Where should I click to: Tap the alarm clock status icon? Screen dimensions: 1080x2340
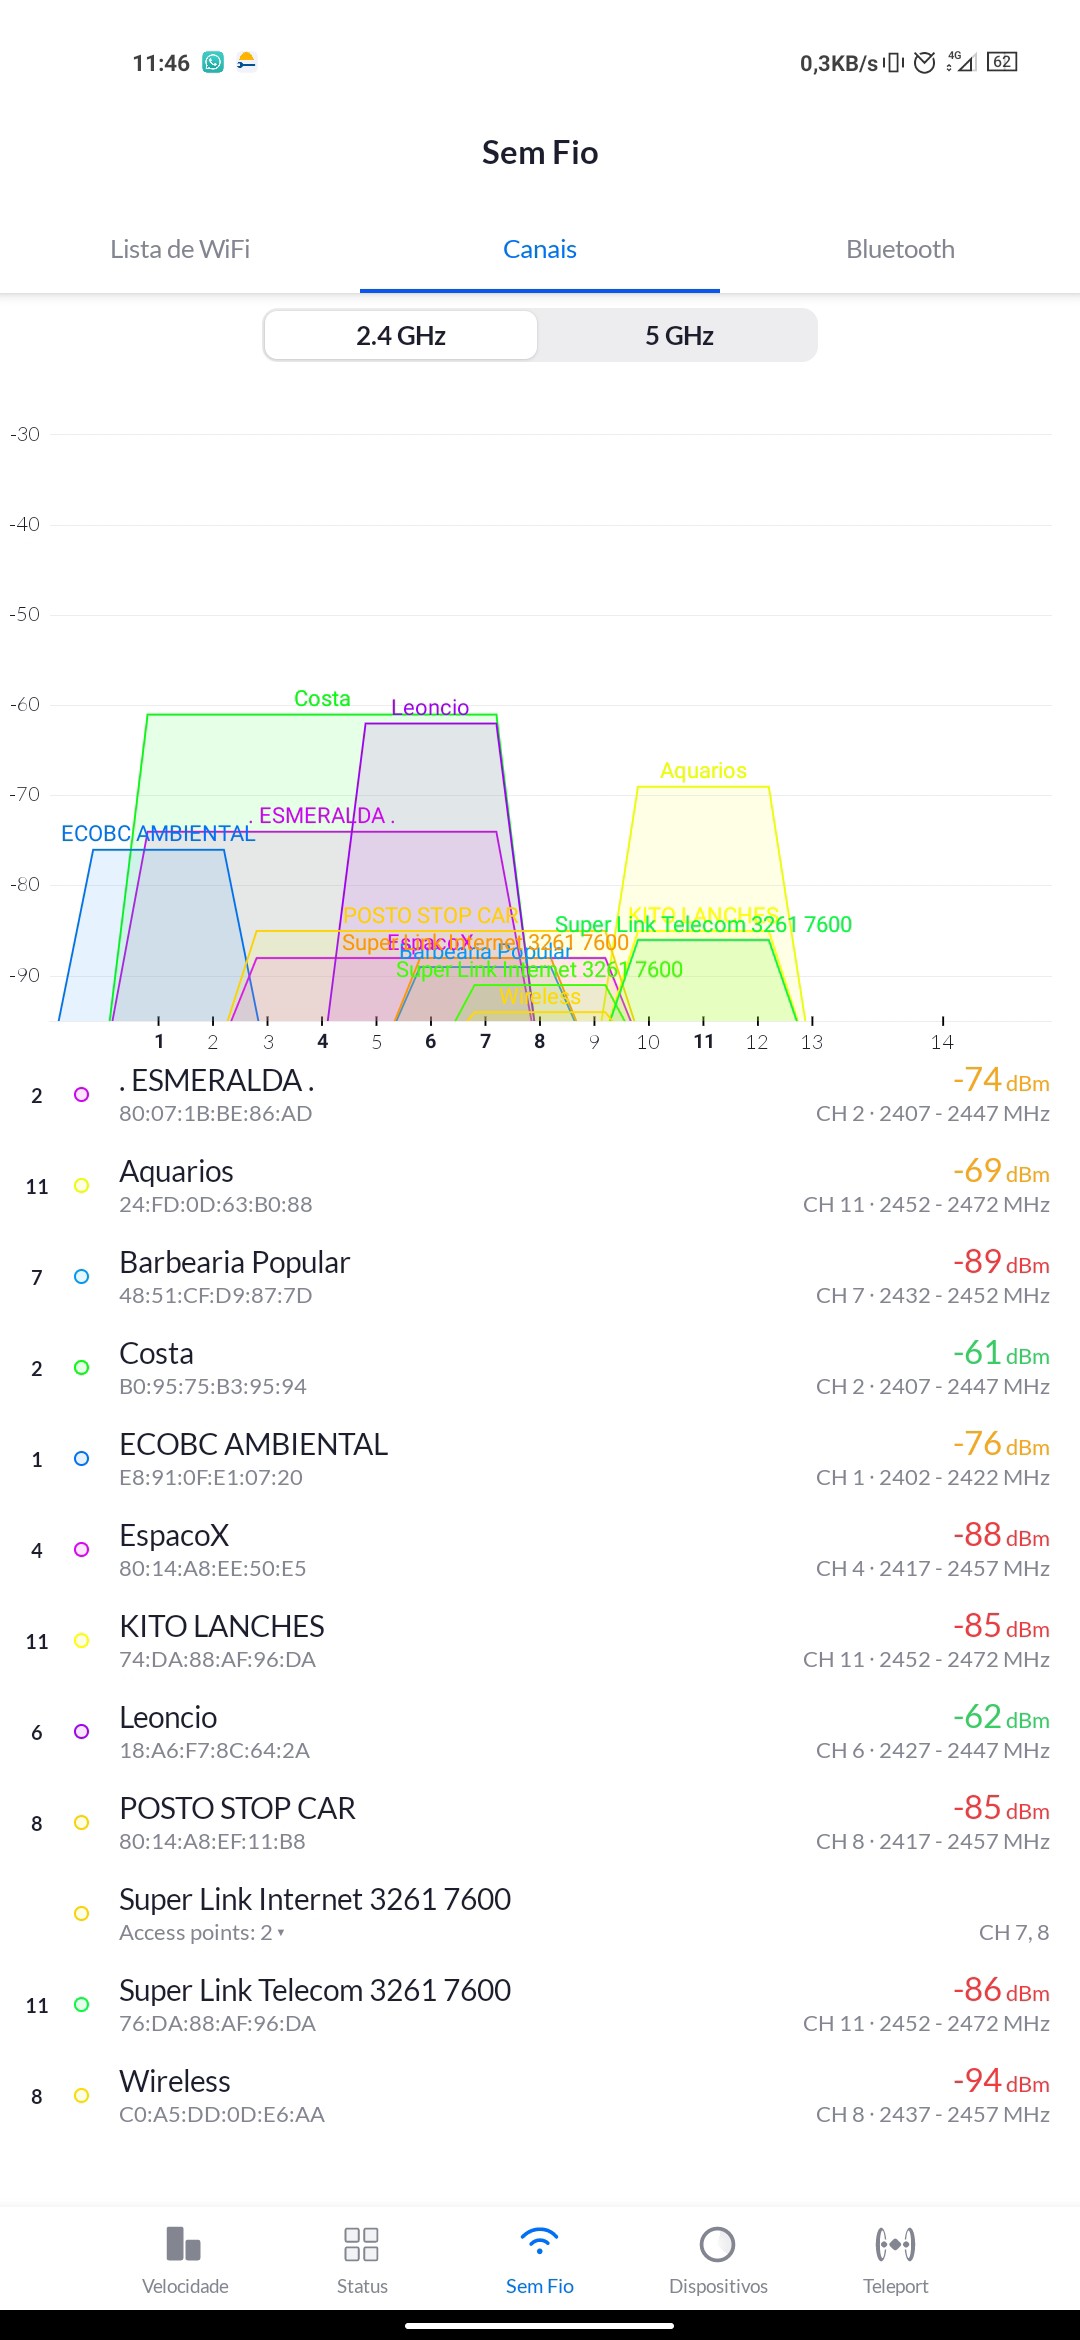(925, 63)
